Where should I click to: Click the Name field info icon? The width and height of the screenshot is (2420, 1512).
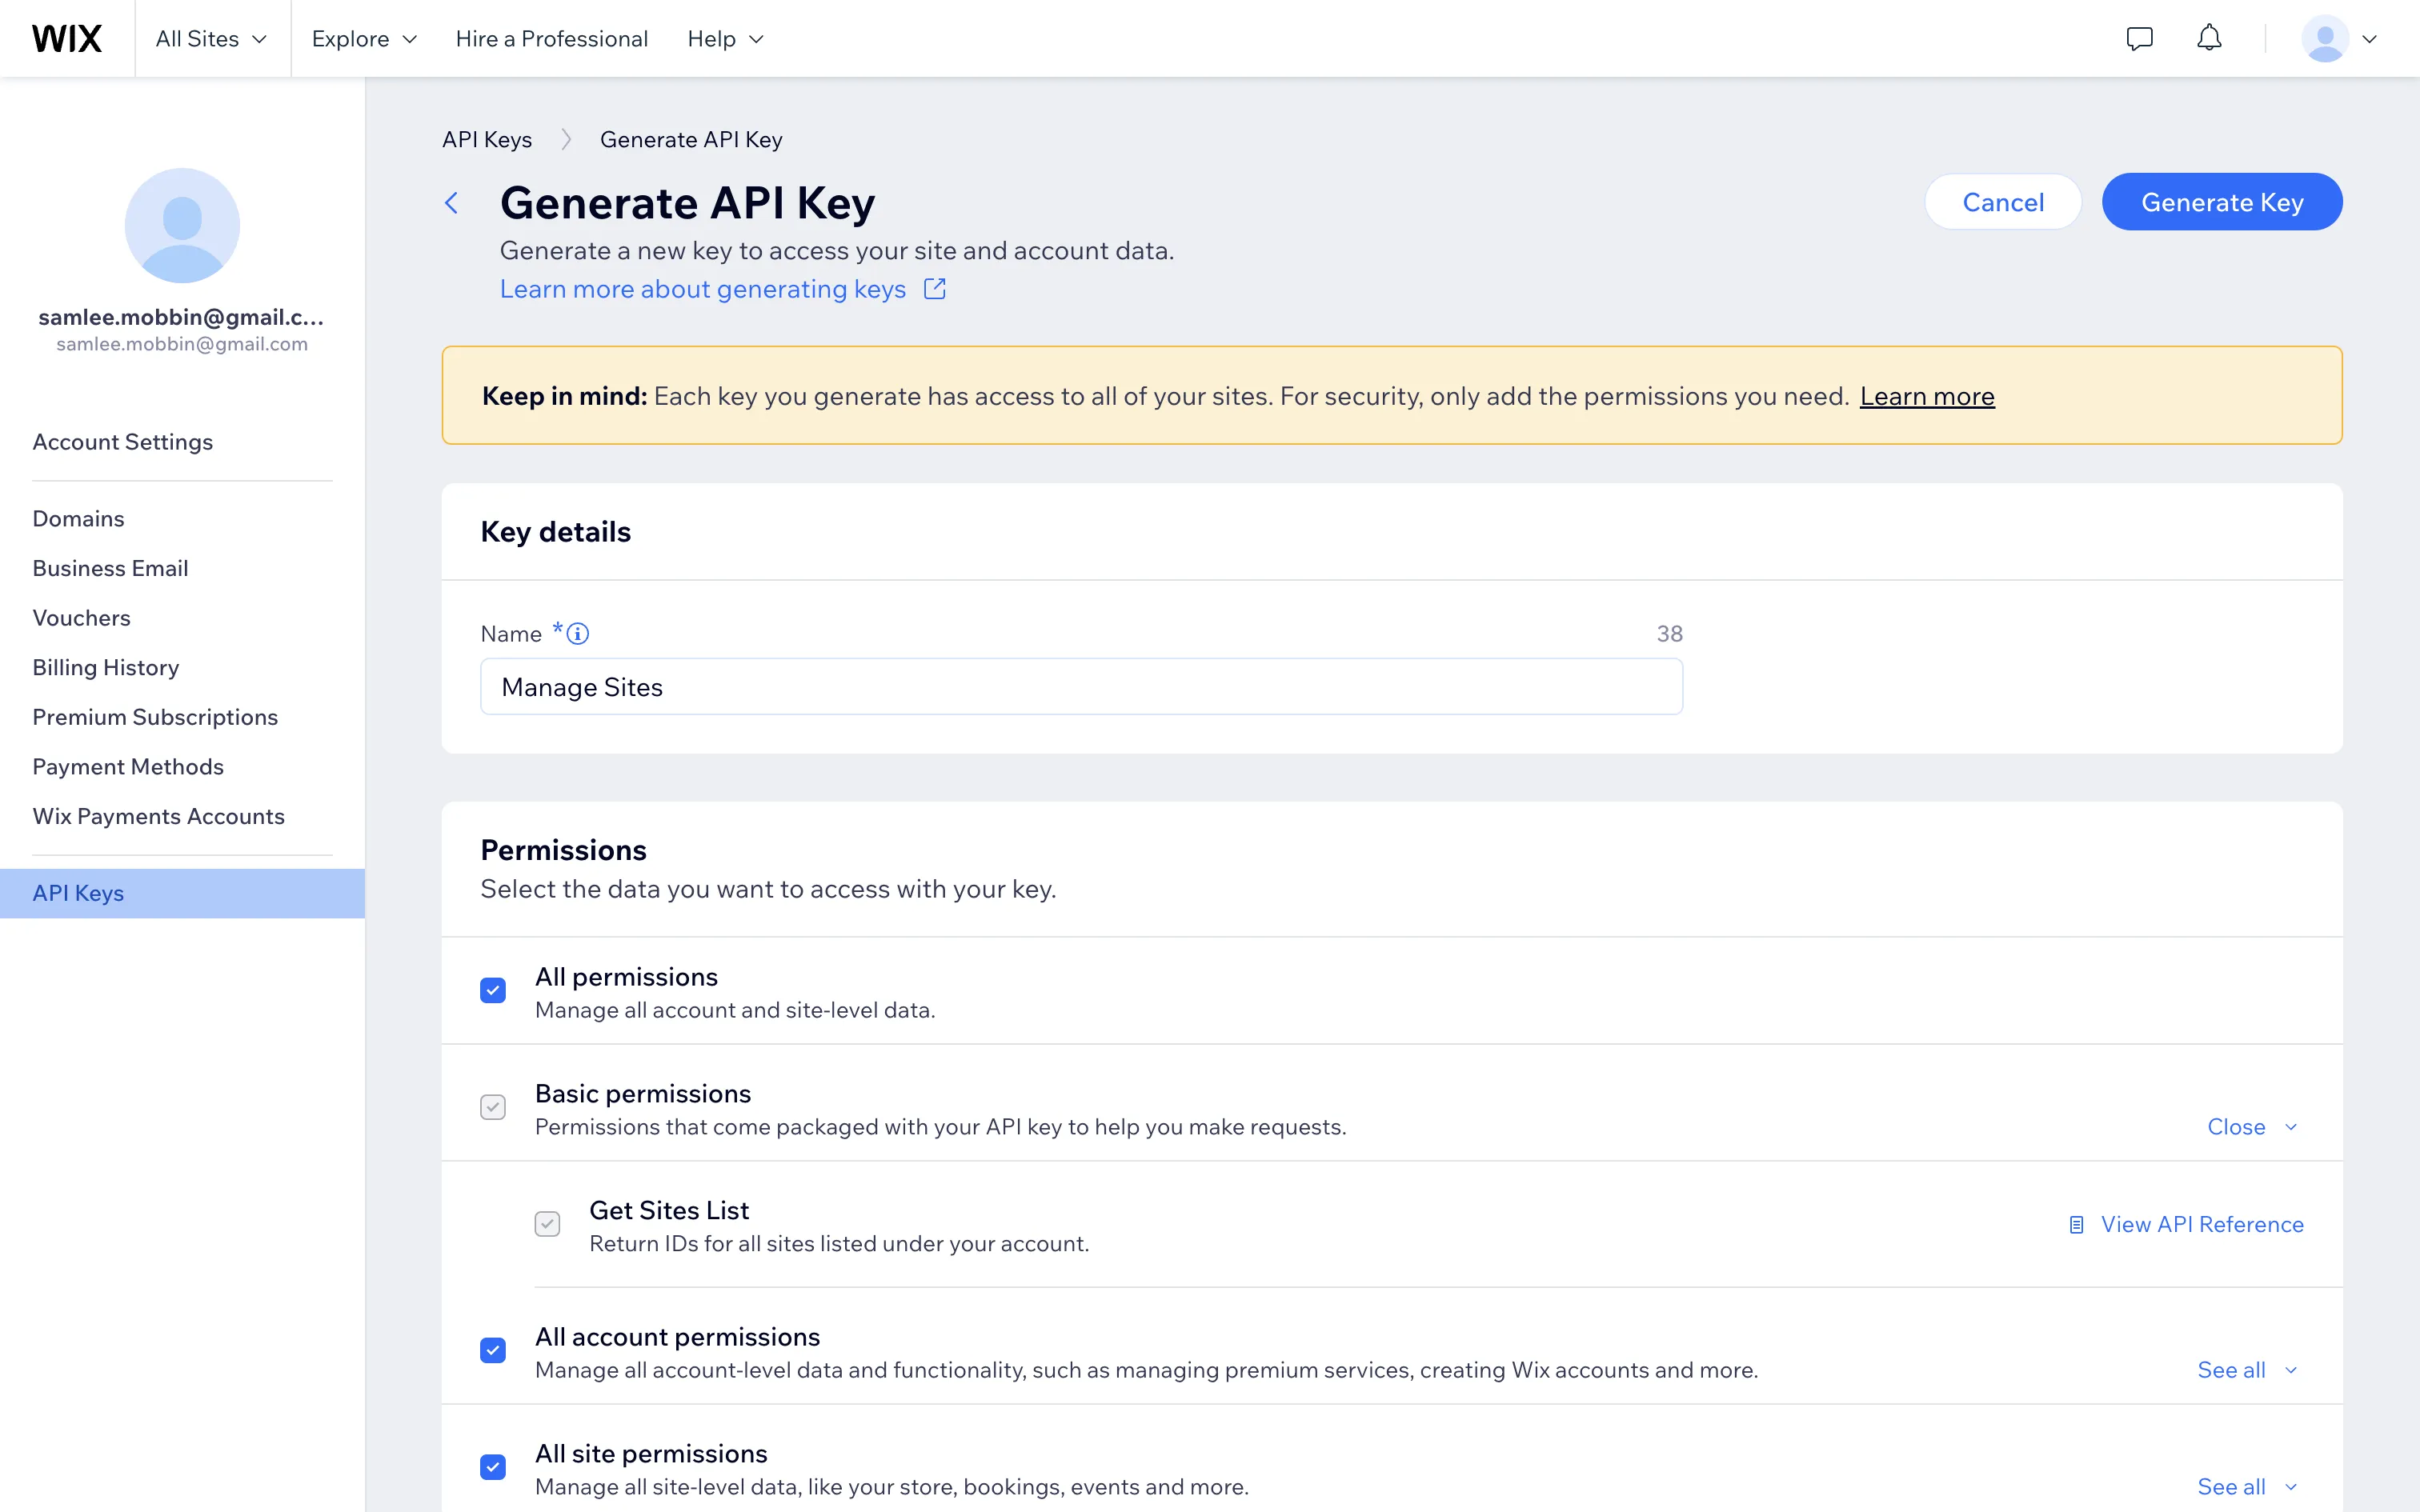coord(578,633)
